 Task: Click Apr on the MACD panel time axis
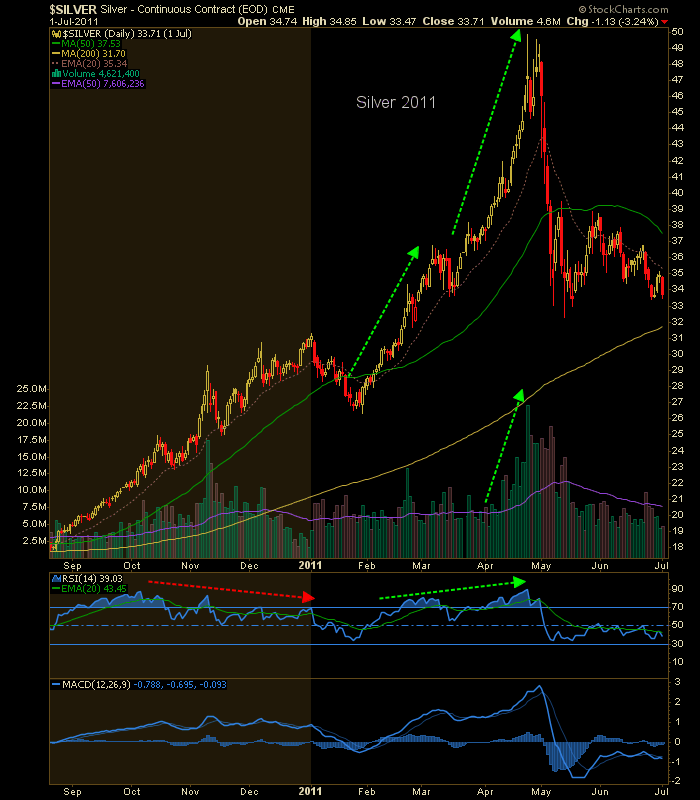[485, 791]
